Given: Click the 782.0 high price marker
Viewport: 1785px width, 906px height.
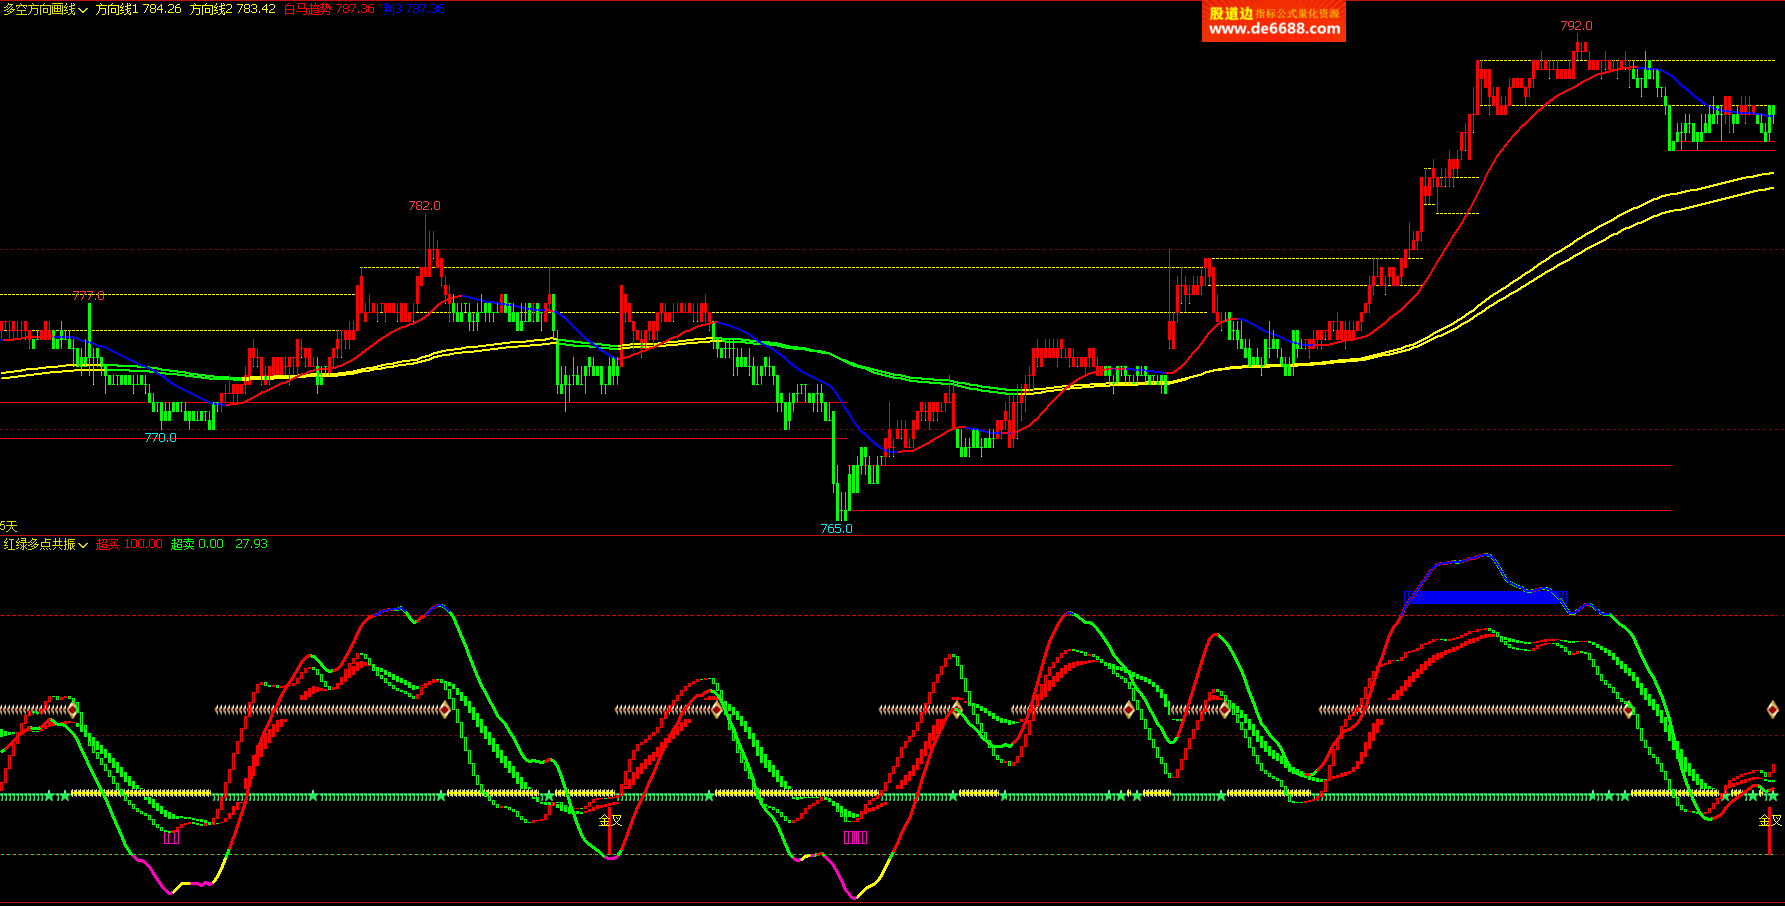Looking at the screenshot, I should click(424, 206).
